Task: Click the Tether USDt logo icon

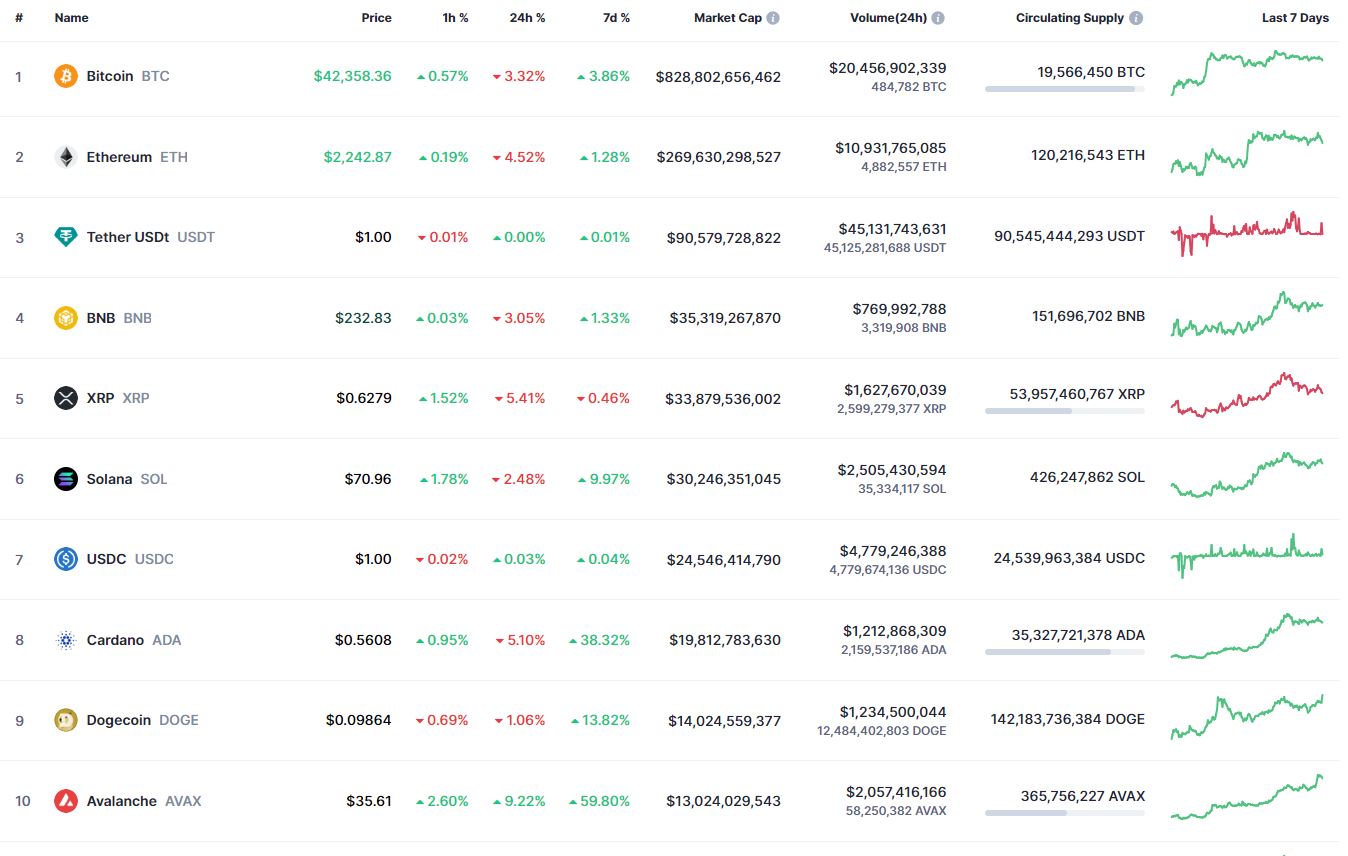Action: 65,237
